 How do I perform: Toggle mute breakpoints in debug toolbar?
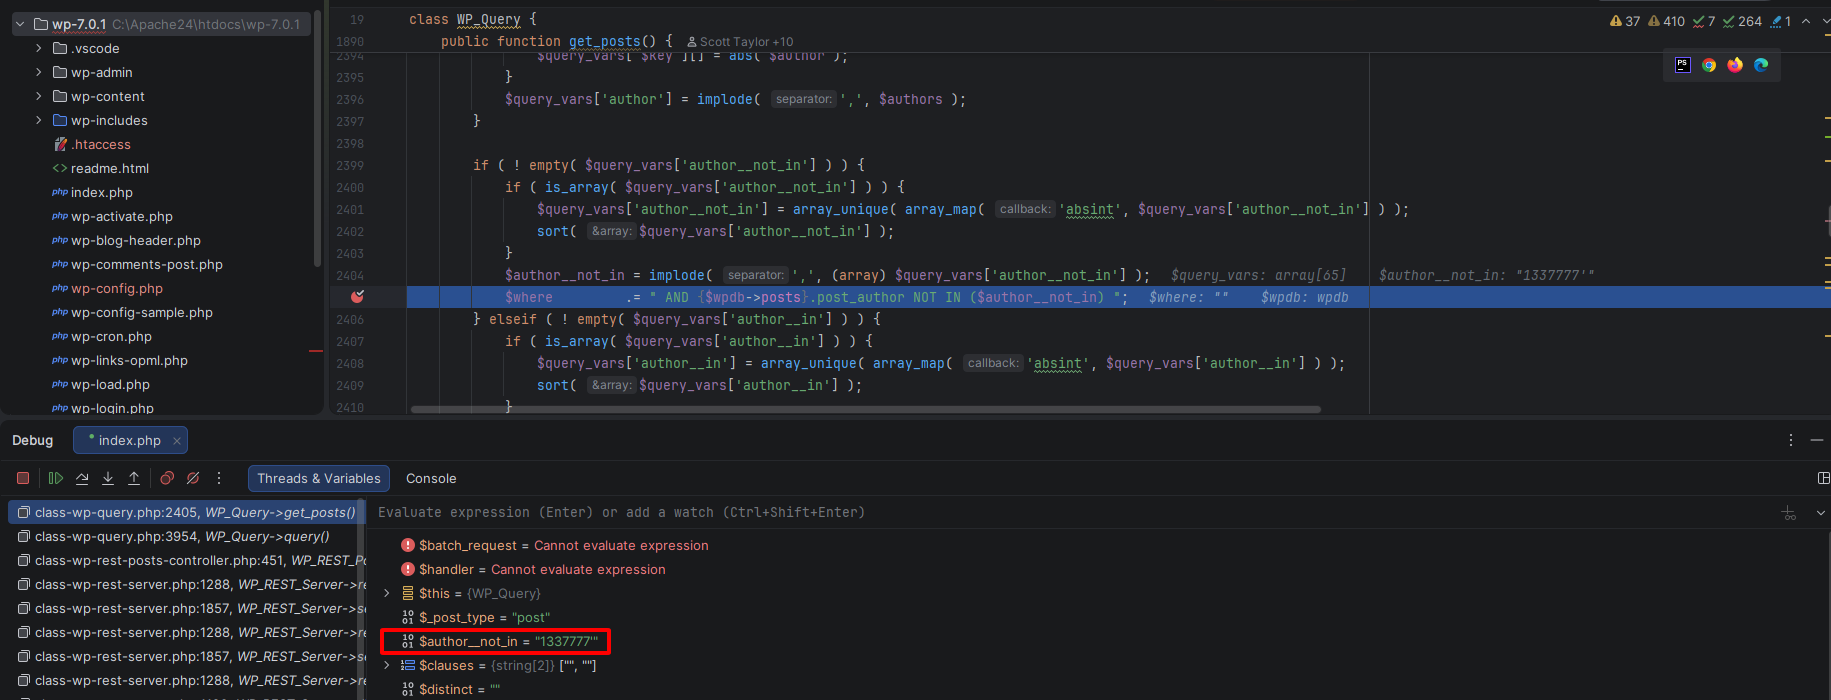point(193,478)
